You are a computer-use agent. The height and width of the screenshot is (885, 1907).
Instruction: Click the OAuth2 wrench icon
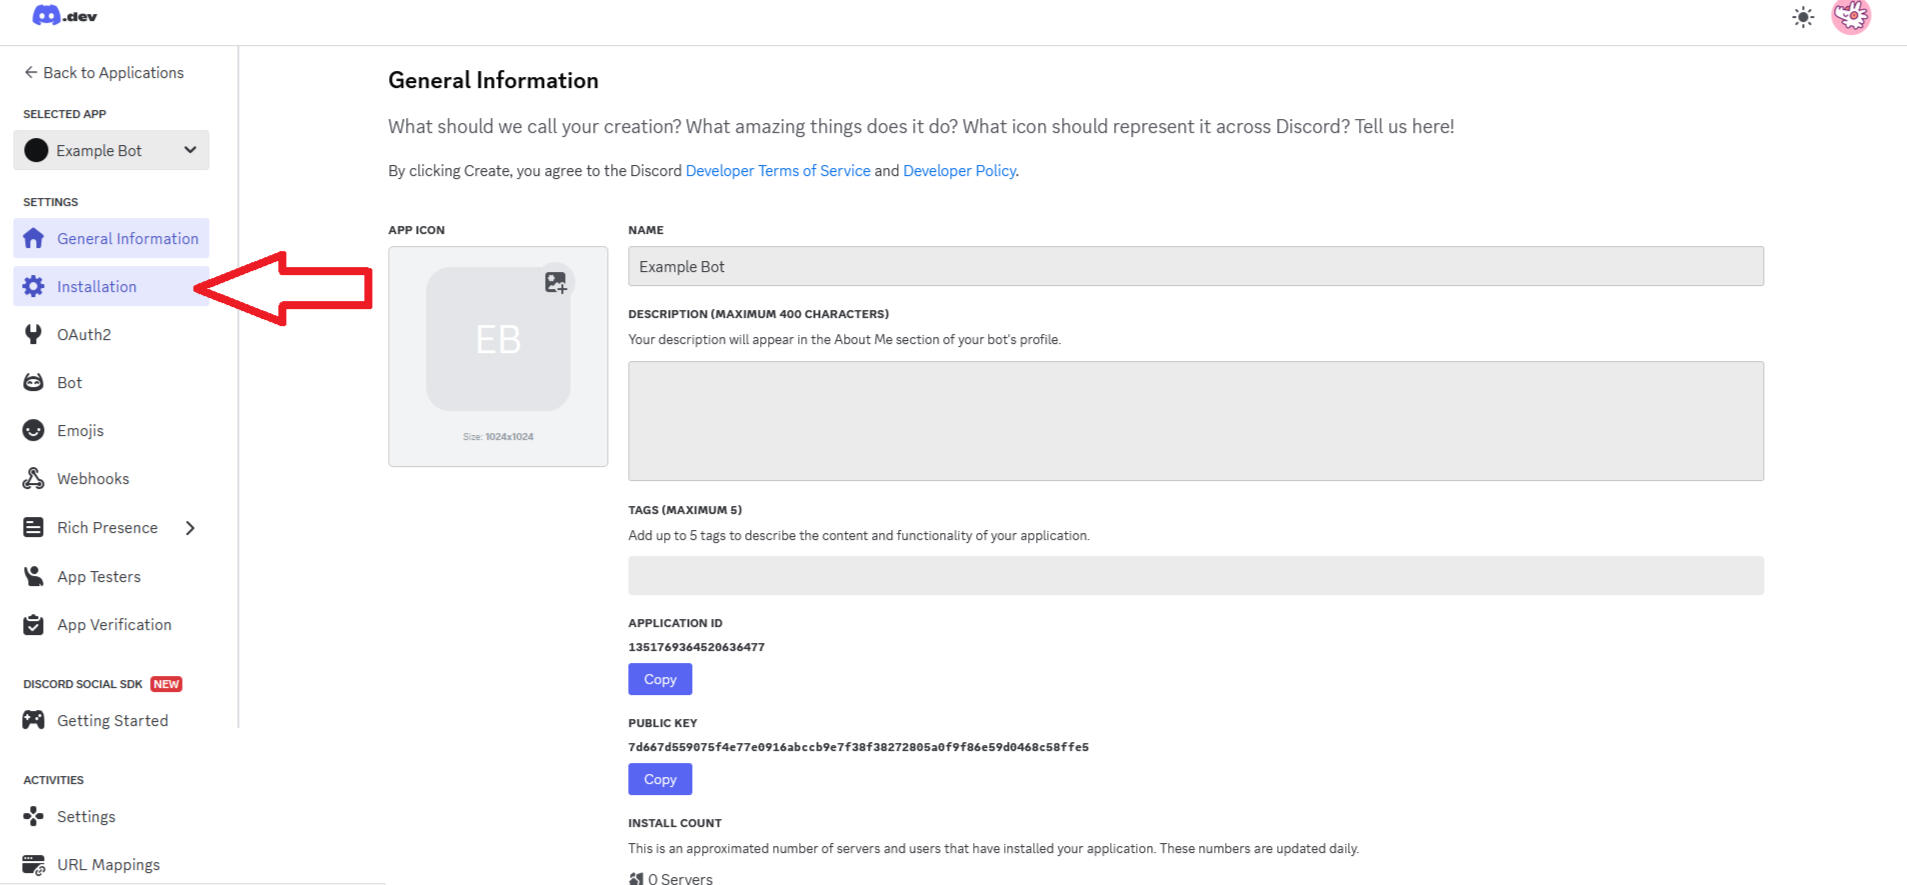coord(34,334)
